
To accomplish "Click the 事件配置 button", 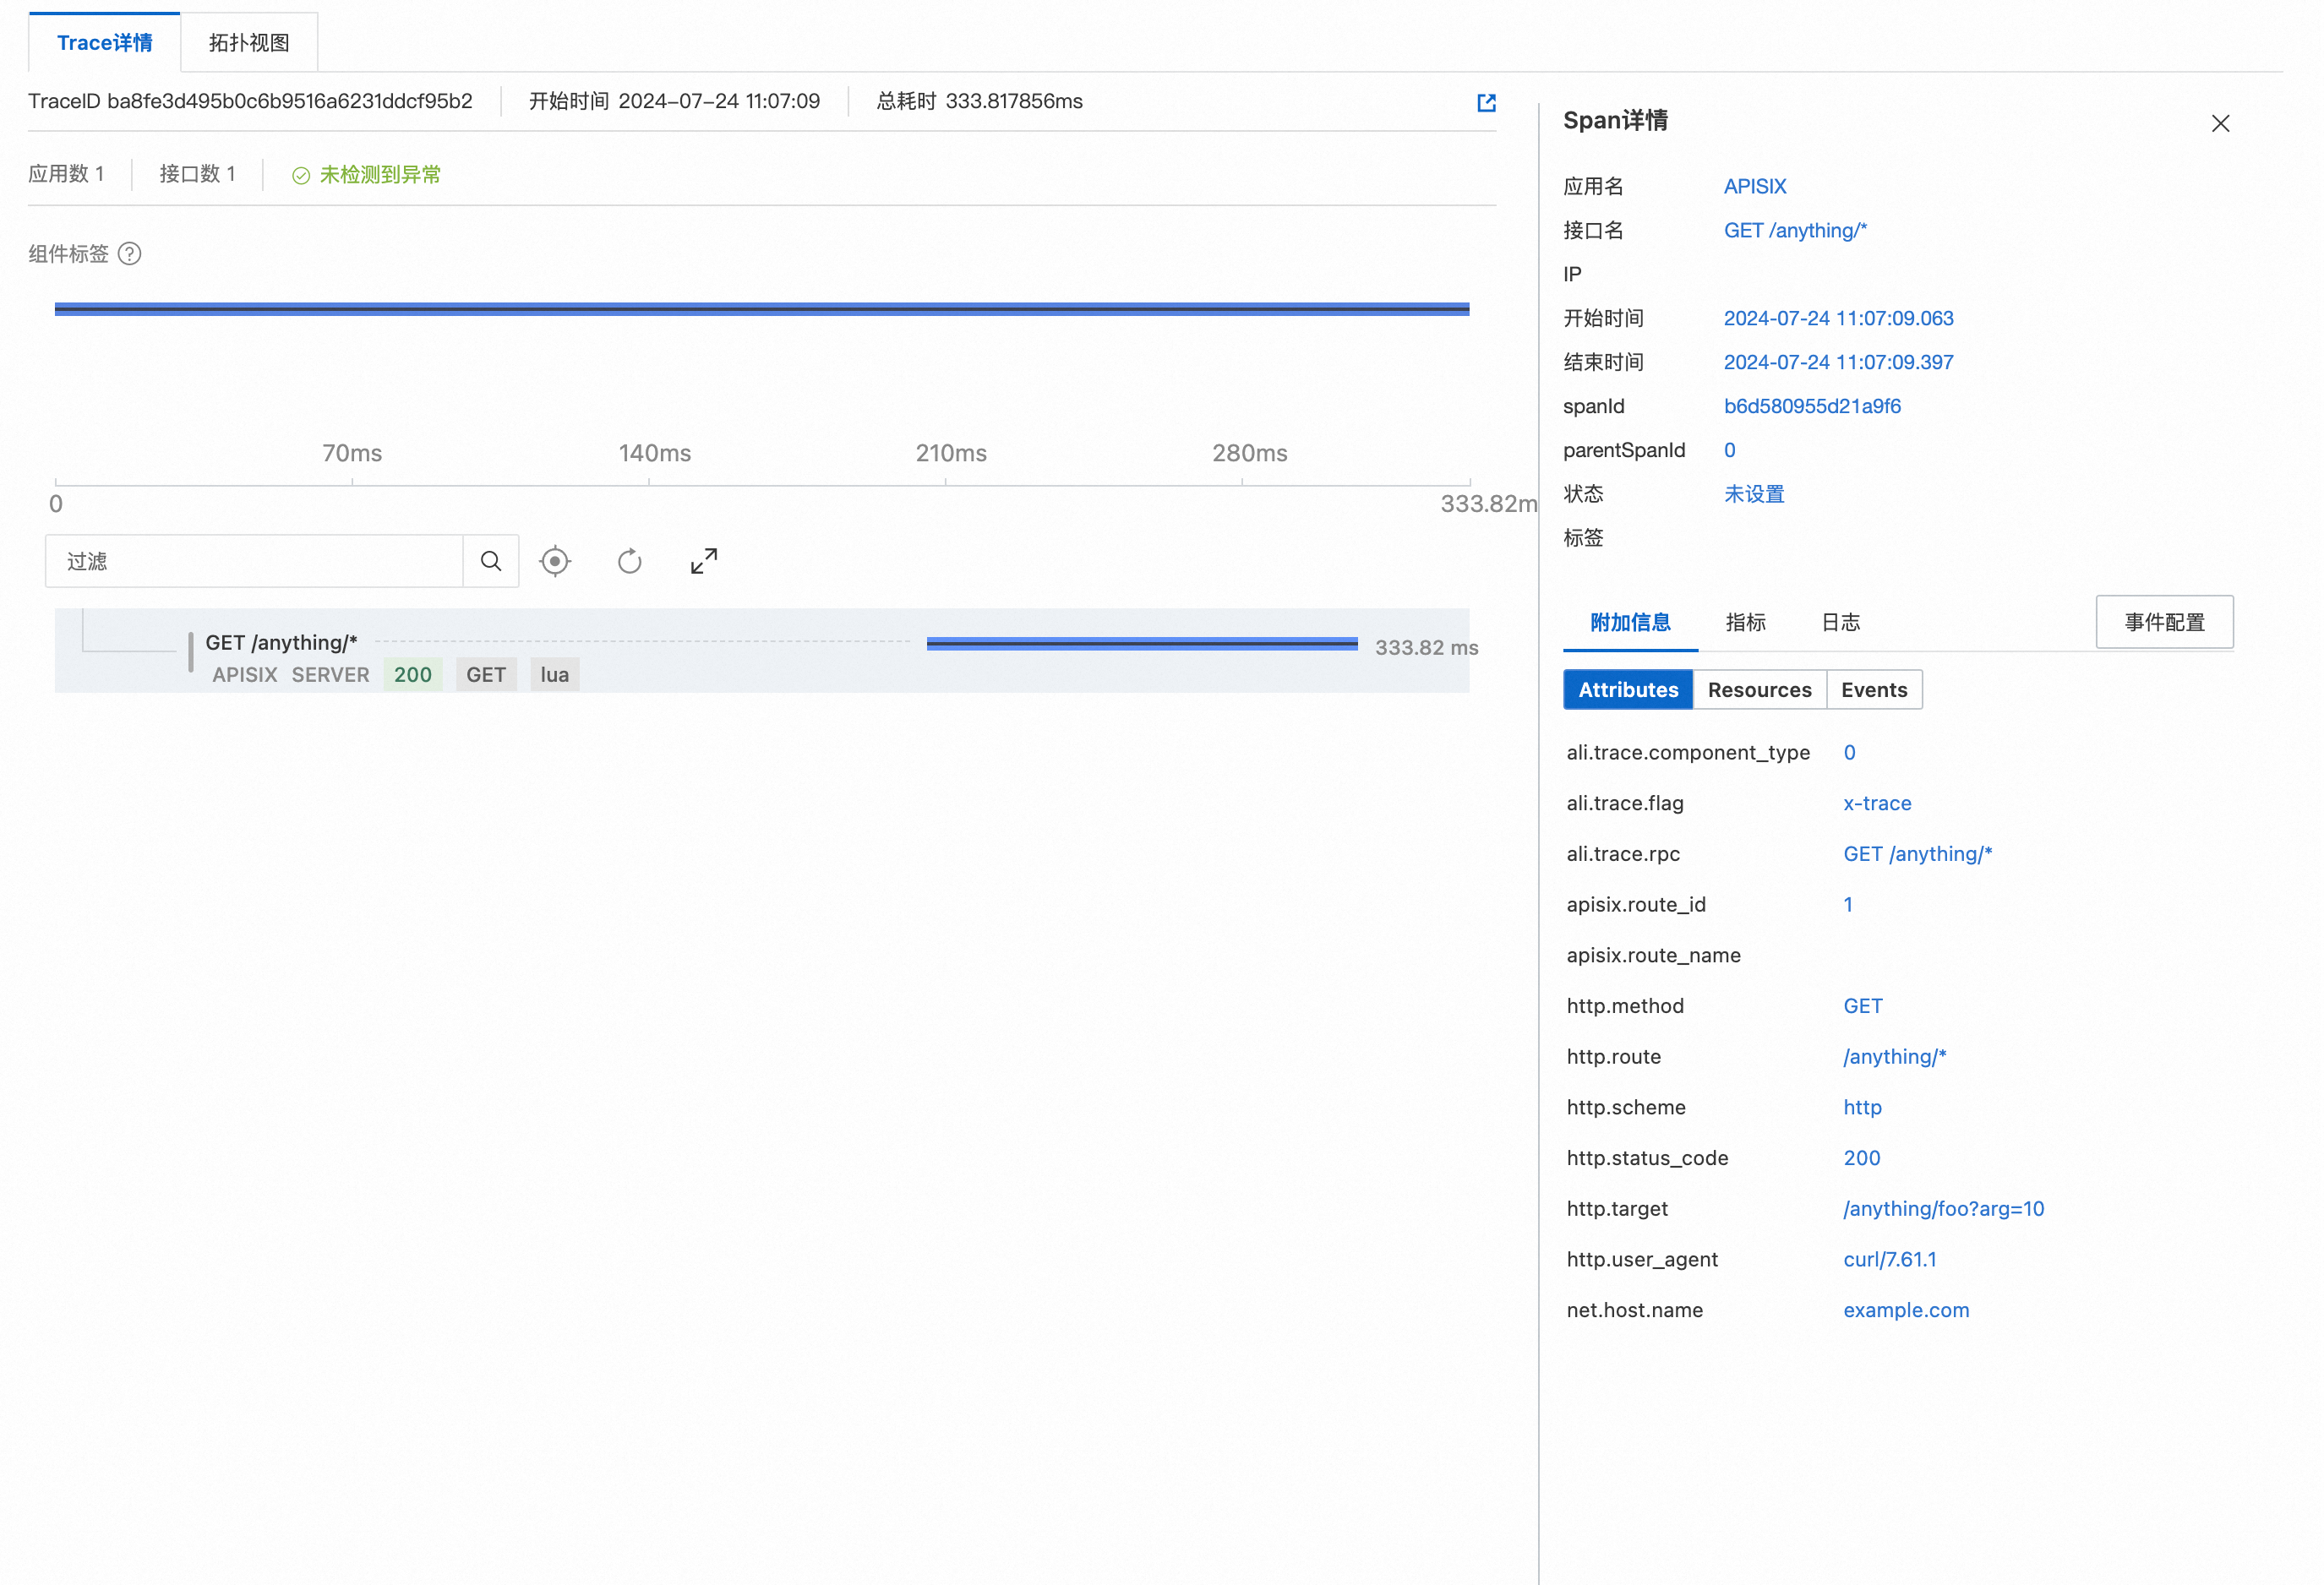I will 2164,621.
